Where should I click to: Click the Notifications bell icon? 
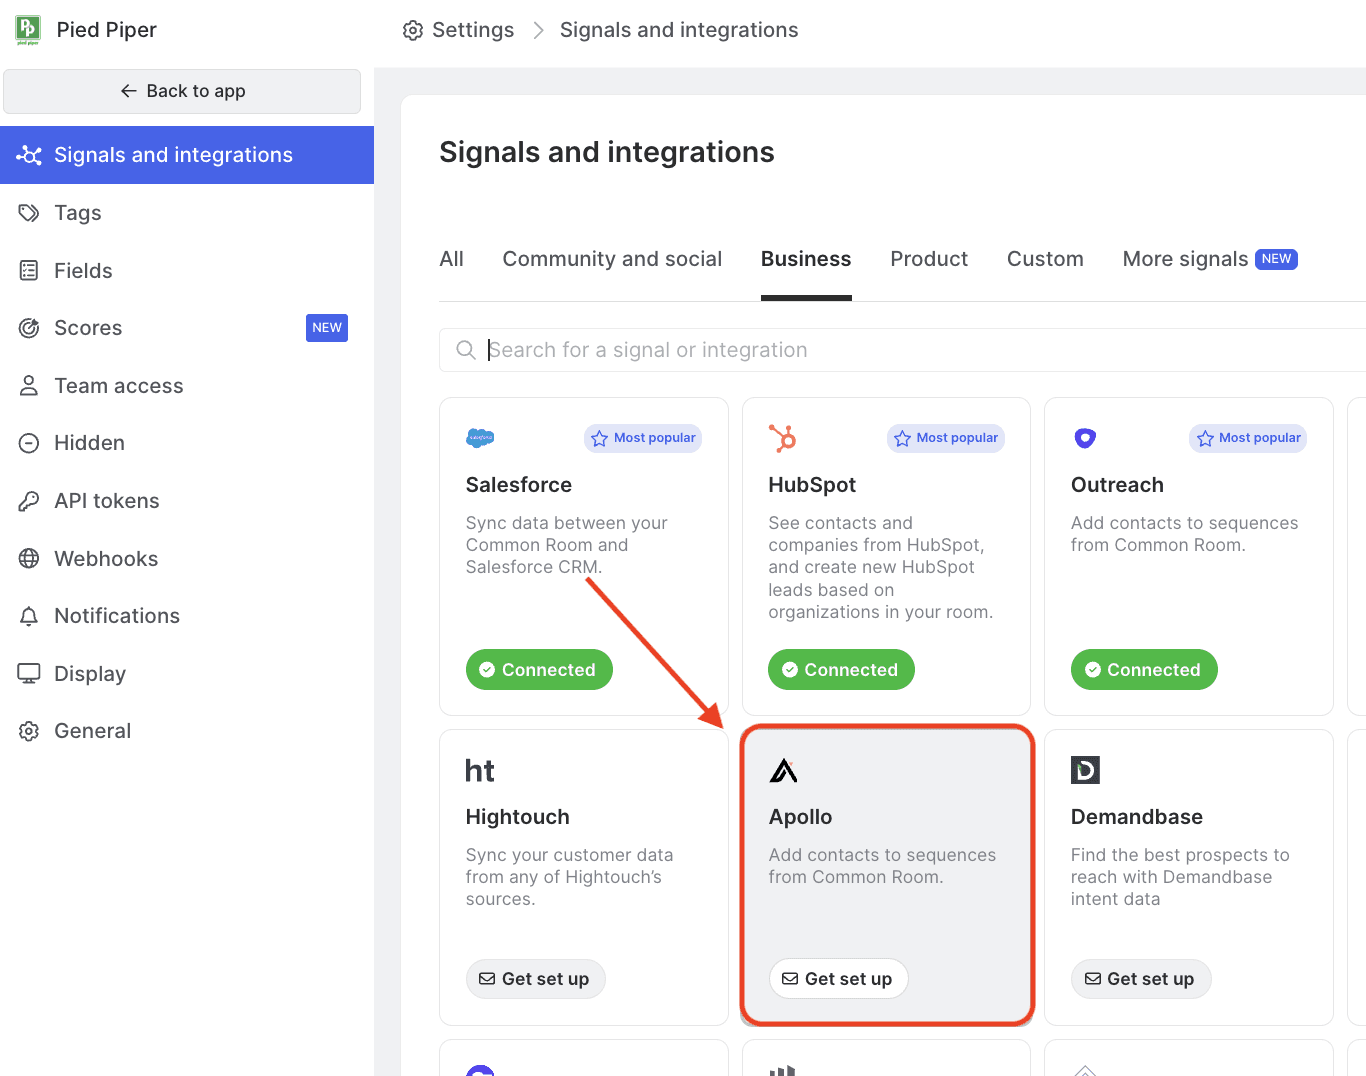29,616
